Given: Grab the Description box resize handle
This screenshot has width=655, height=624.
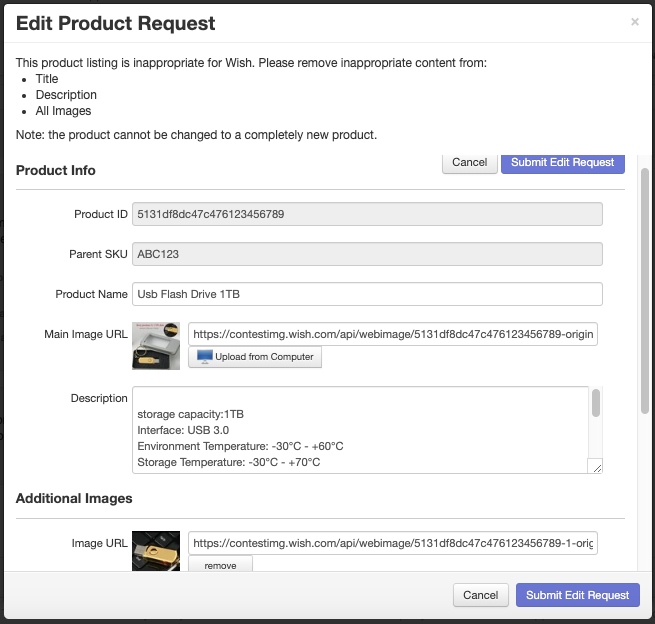Looking at the screenshot, I should pyautogui.click(x=596, y=466).
